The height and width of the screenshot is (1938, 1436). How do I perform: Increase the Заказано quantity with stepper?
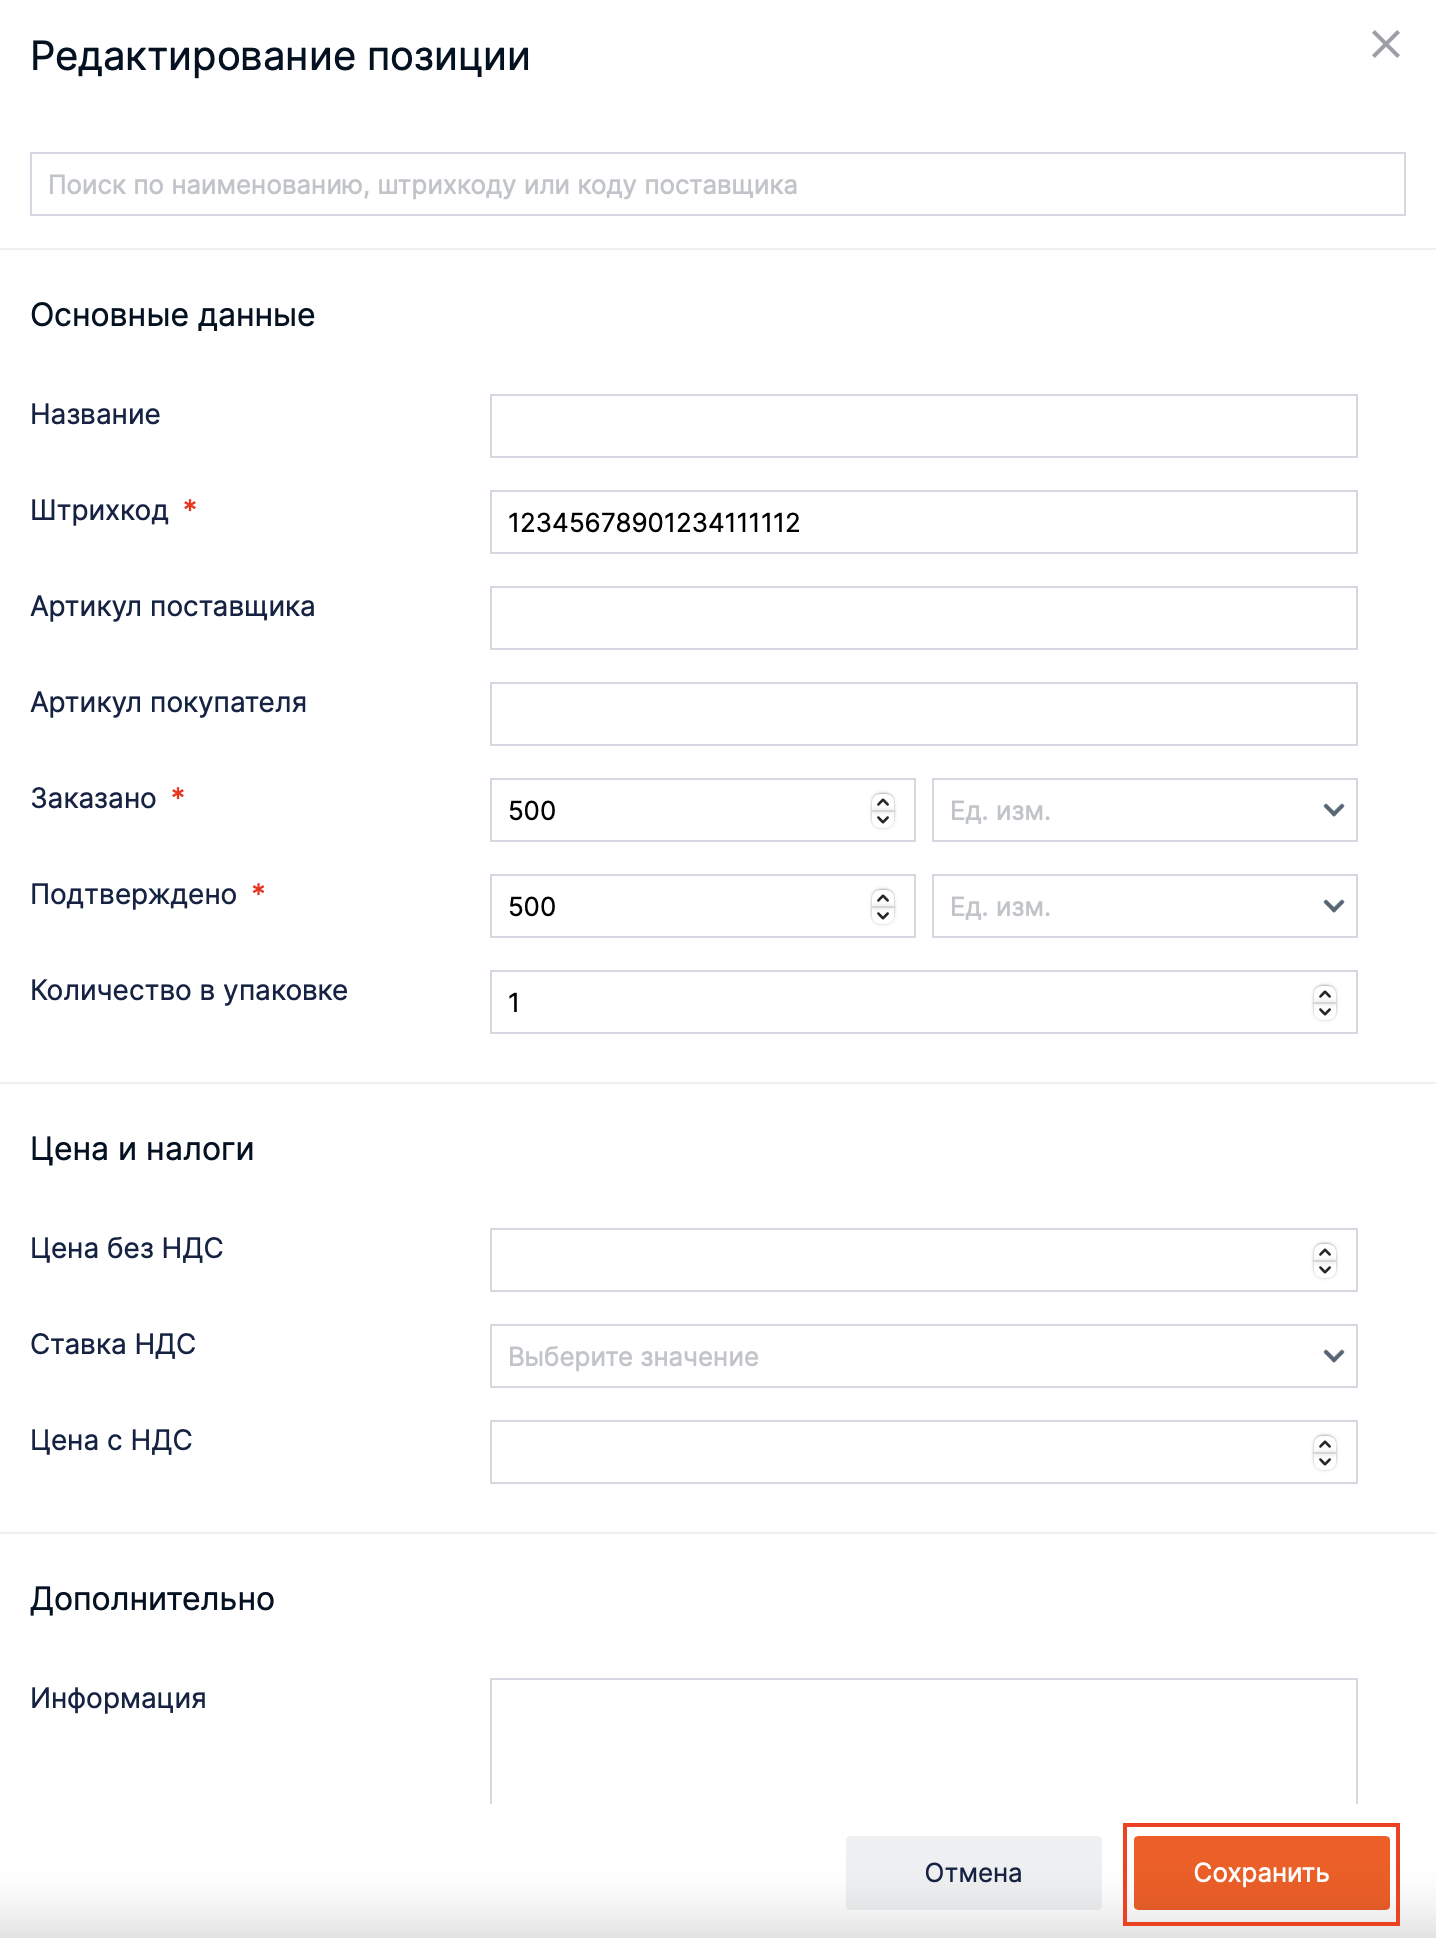[x=883, y=802]
